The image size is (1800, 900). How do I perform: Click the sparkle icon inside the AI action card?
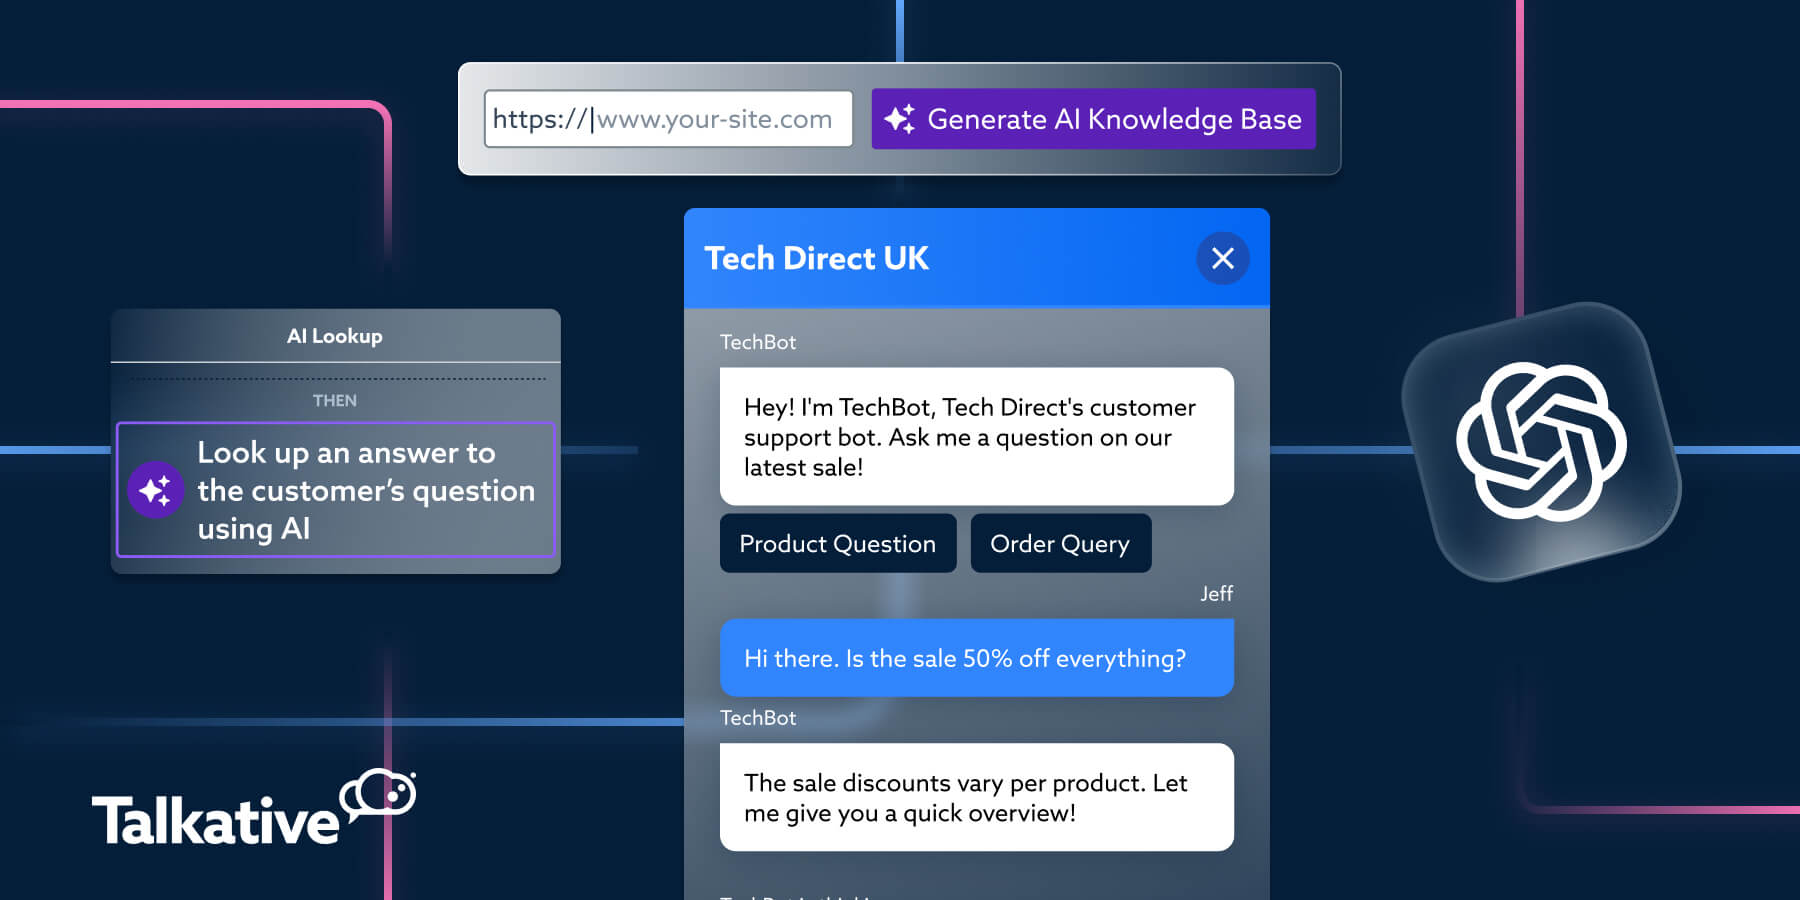point(154,491)
